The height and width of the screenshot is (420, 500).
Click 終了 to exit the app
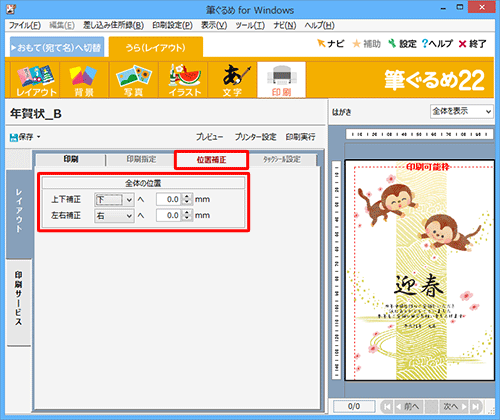coord(472,44)
